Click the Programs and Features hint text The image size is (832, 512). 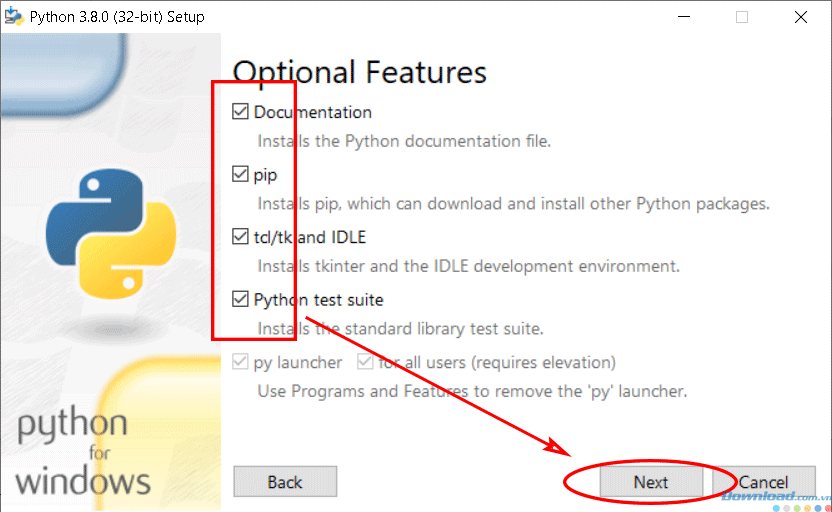tap(472, 391)
